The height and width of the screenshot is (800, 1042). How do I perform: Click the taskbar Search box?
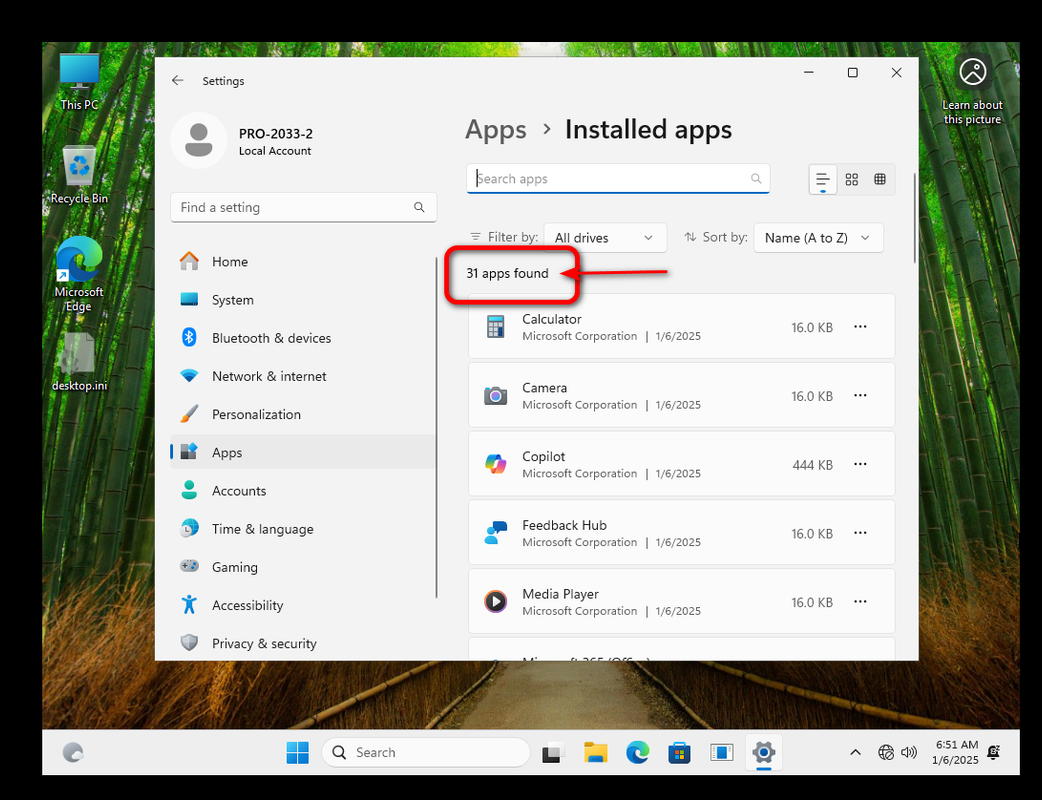point(426,753)
